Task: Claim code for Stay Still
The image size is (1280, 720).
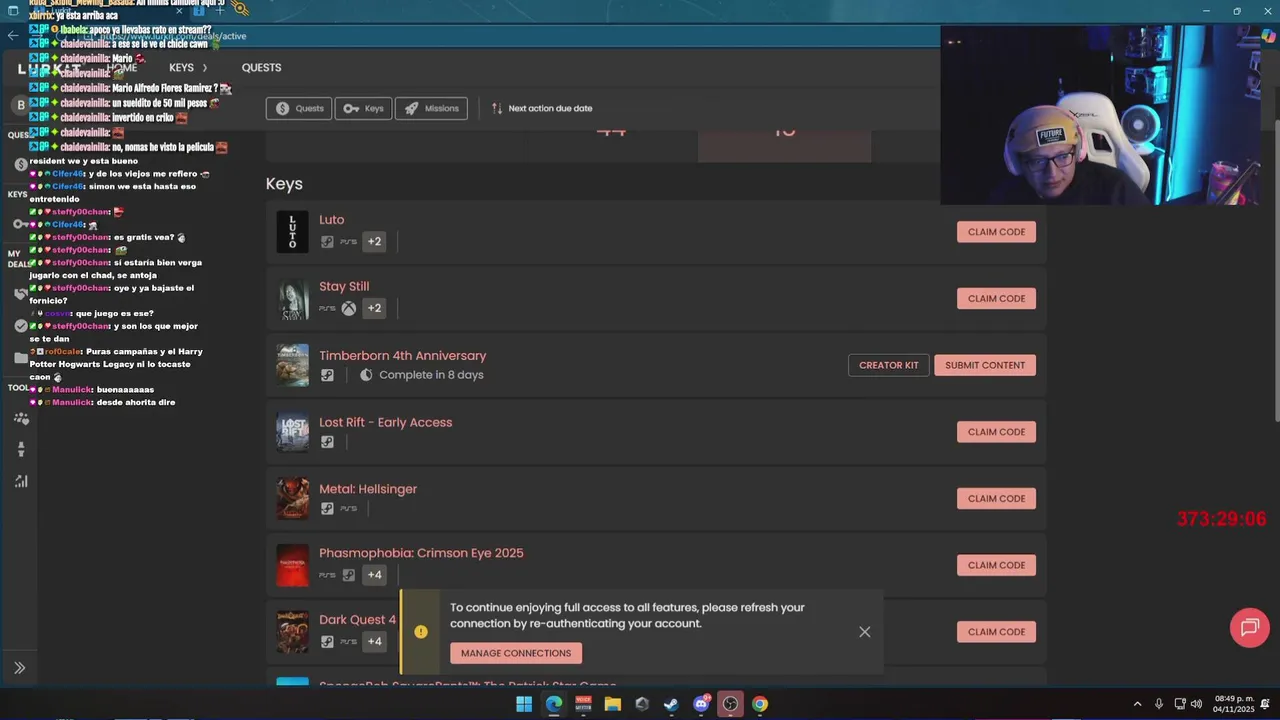Action: point(996,298)
